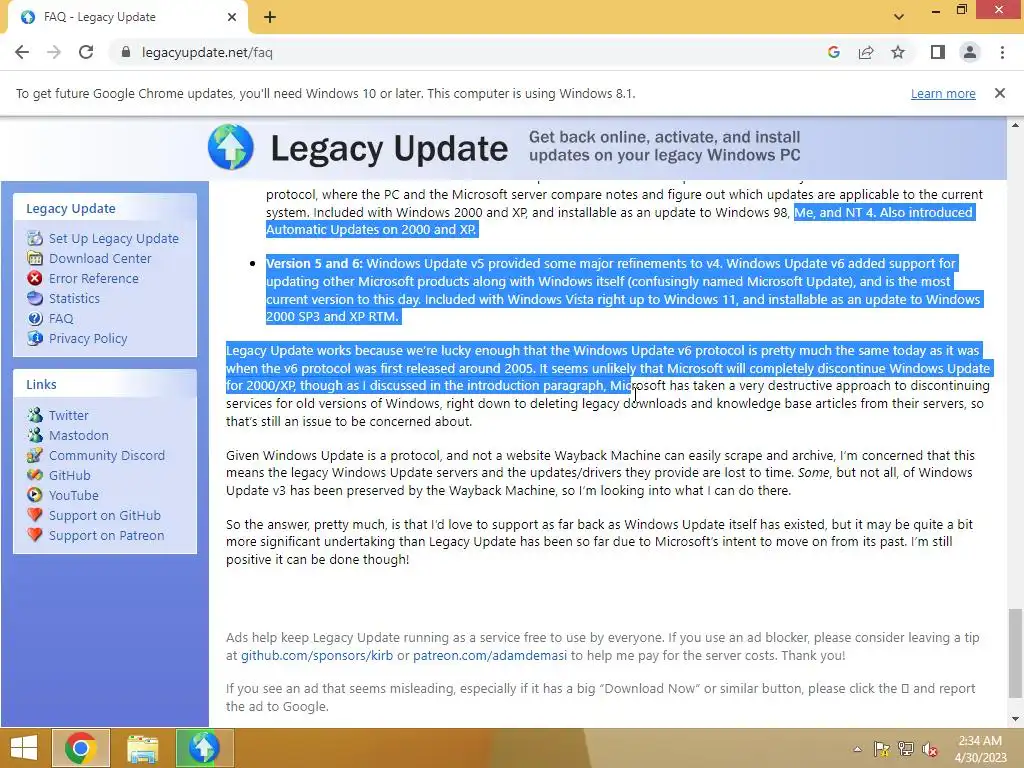This screenshot has width=1024, height=768.
Task: Open the Privacy Policy link
Action: [88, 338]
